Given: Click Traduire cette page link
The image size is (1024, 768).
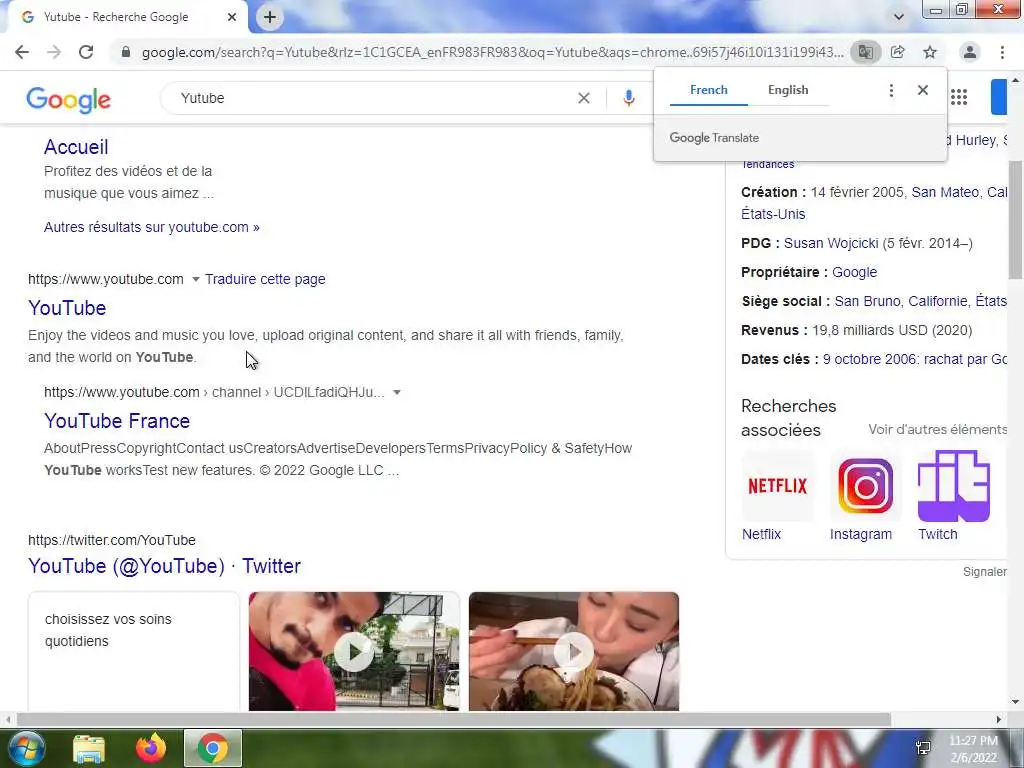Looking at the screenshot, I should point(265,280).
